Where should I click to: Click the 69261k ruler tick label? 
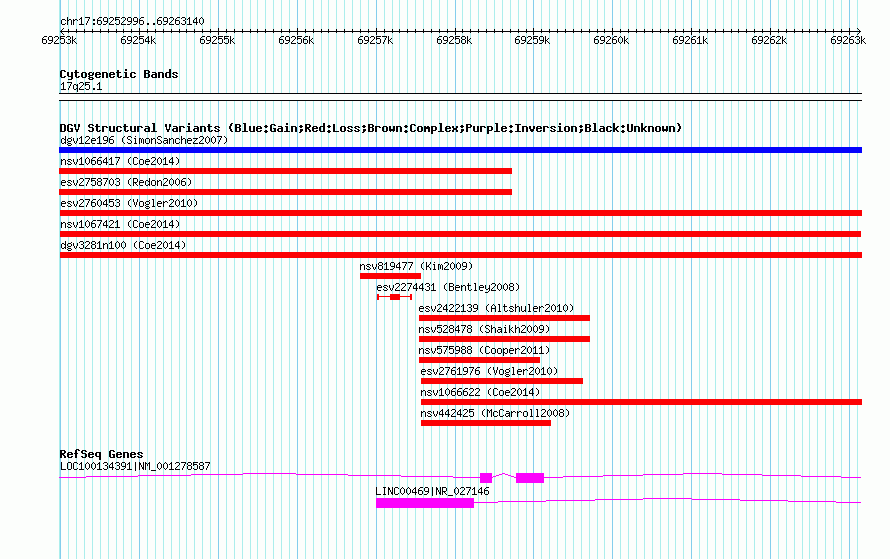coord(690,40)
